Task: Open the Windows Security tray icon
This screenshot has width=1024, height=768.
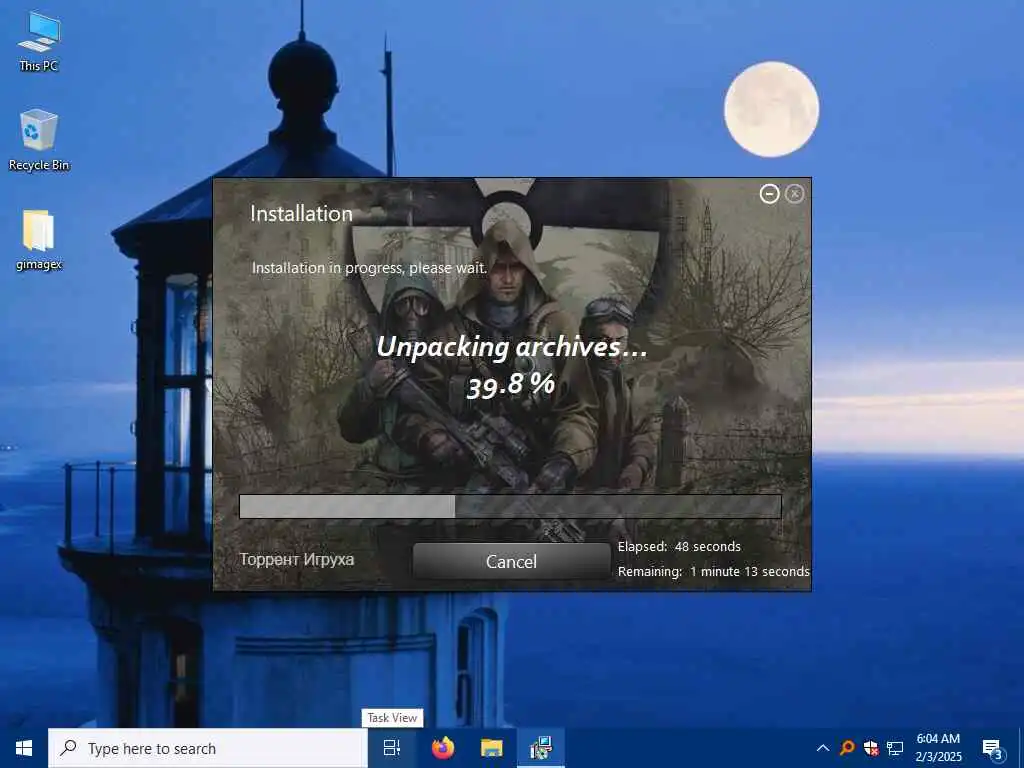Action: pyautogui.click(x=871, y=748)
